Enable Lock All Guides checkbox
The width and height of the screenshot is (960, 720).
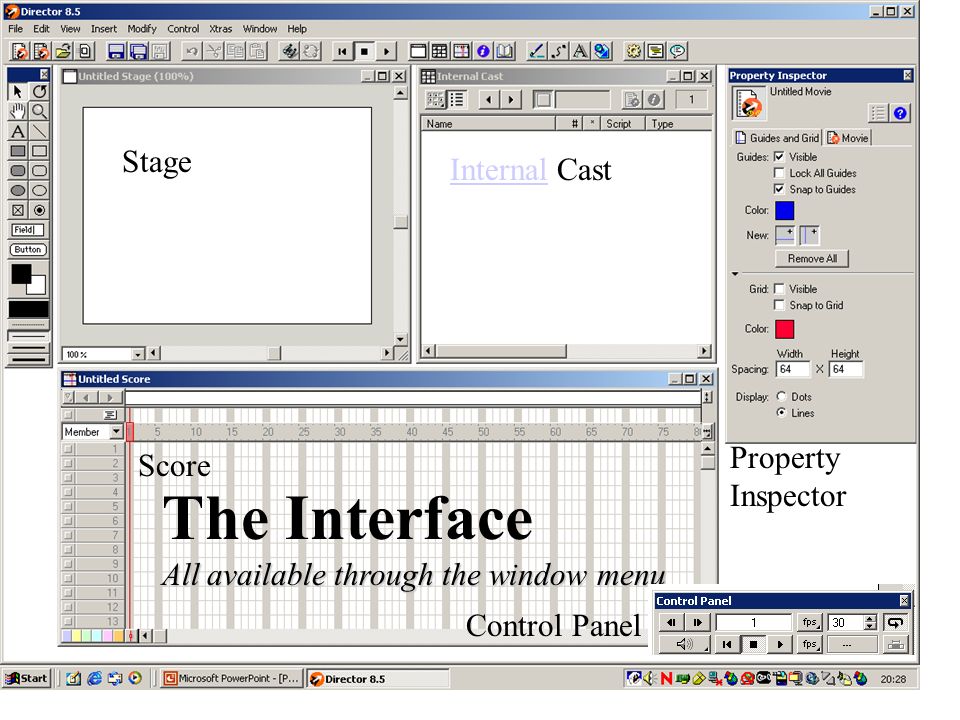779,173
